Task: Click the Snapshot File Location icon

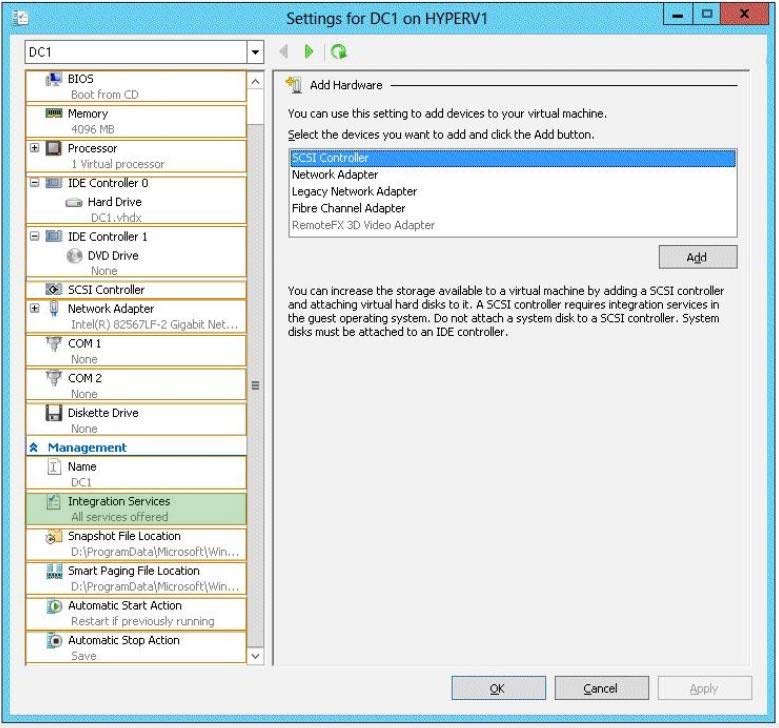Action: [x=54, y=536]
